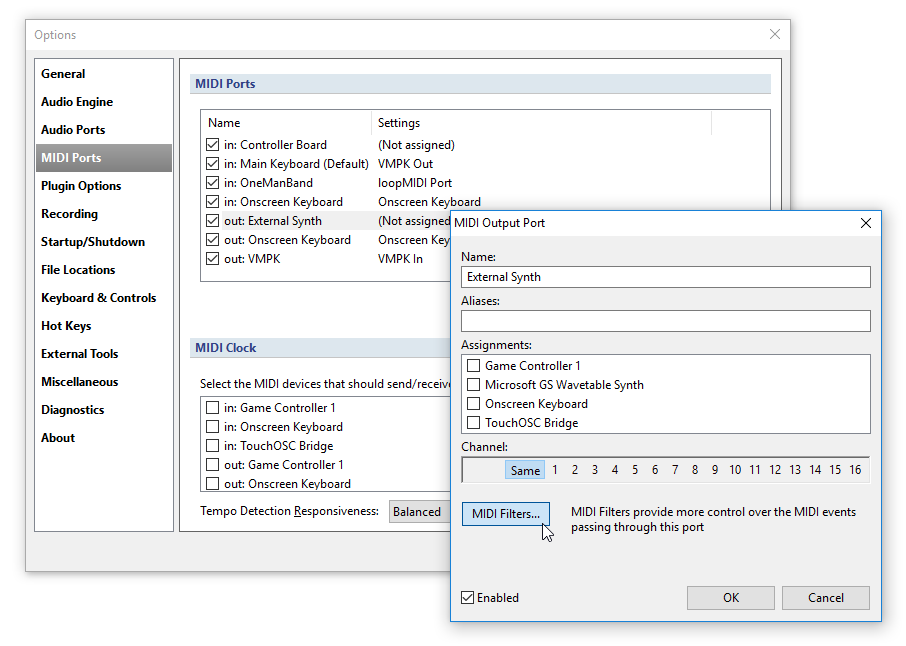
Task: Check Microsoft GS Wavetable Synth assignment
Action: pos(474,385)
